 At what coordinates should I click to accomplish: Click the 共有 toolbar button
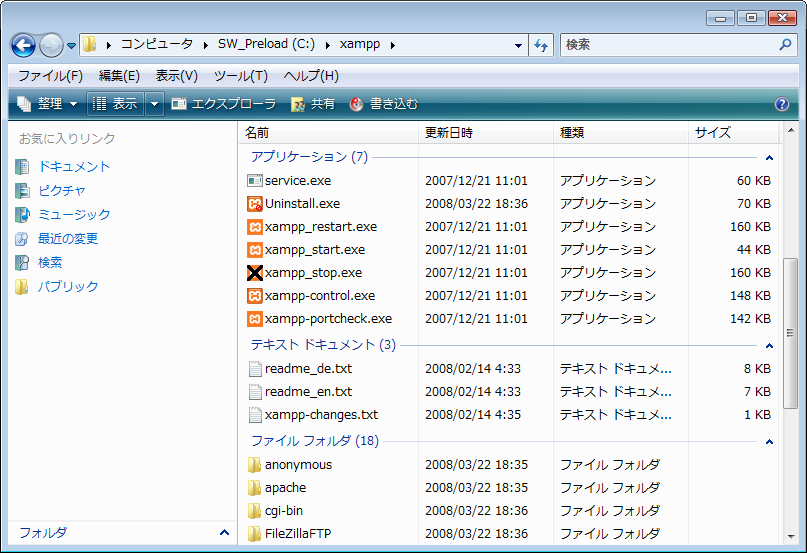[x=313, y=104]
